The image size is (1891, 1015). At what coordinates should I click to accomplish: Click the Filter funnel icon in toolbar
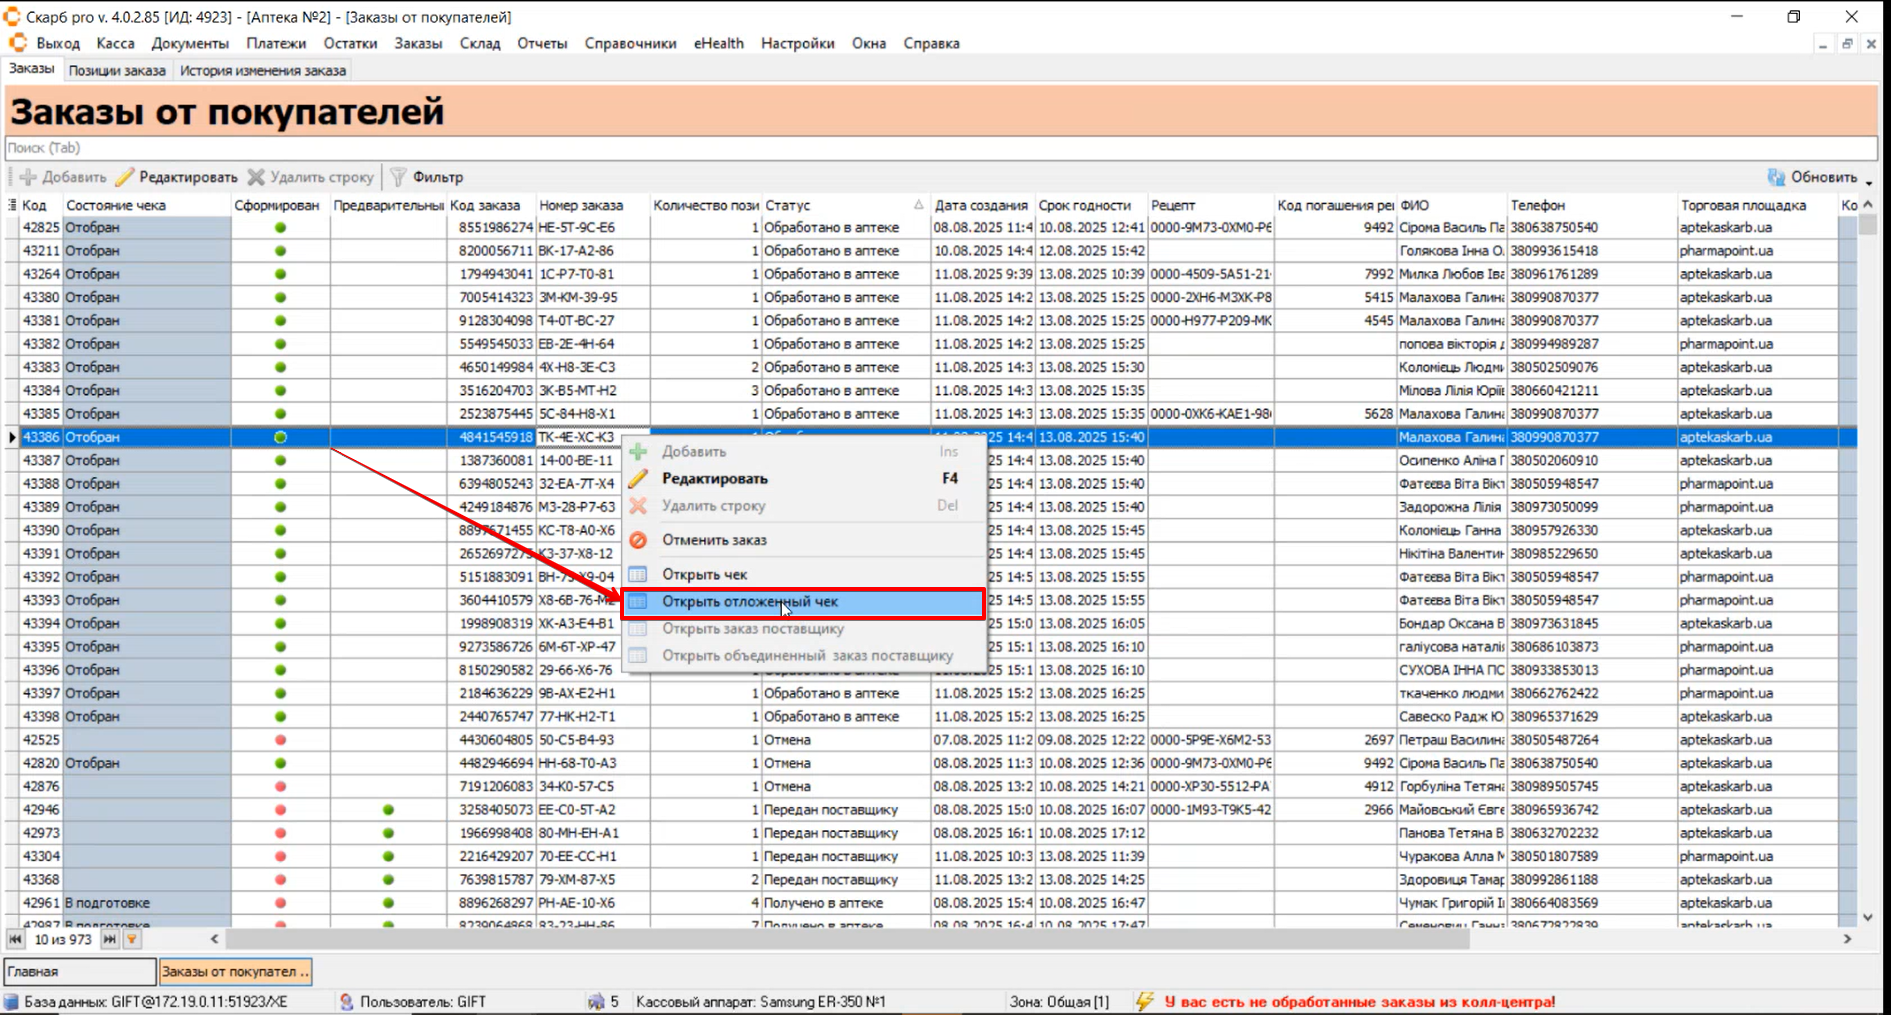tap(398, 177)
